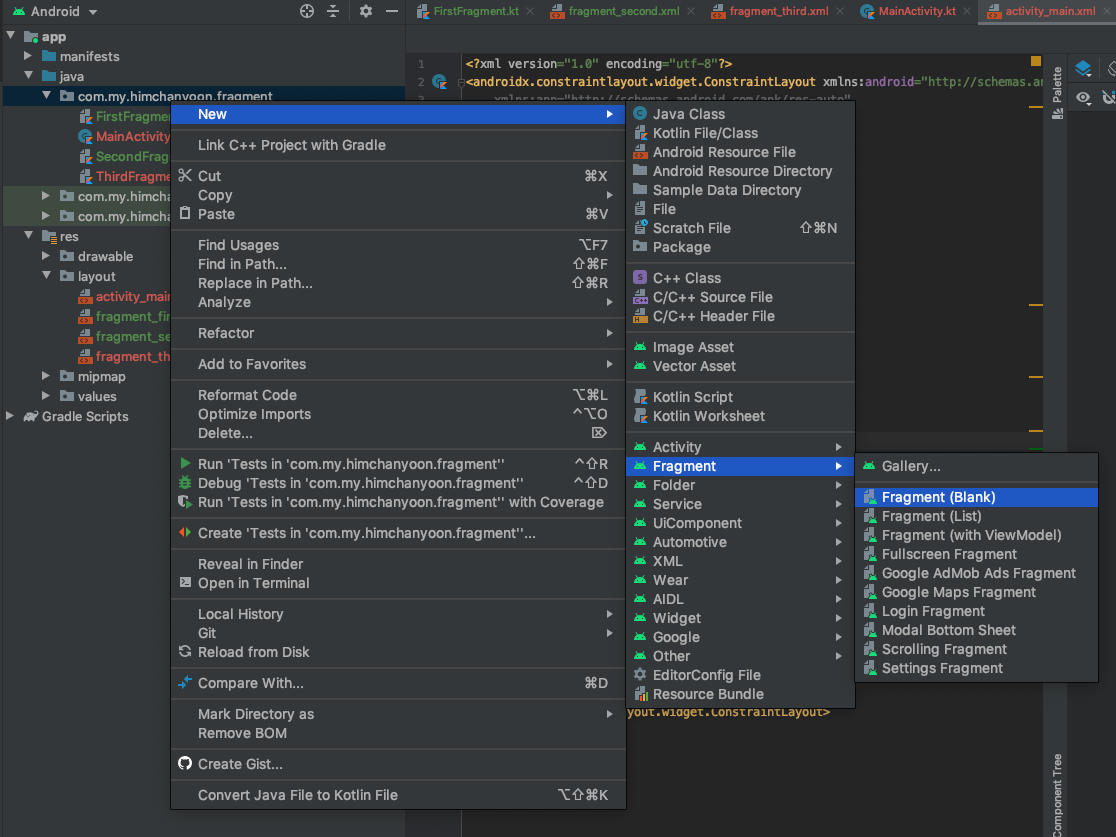Click the Compare With arrows icon
Viewport: 1116px width, 837px height.
point(185,683)
